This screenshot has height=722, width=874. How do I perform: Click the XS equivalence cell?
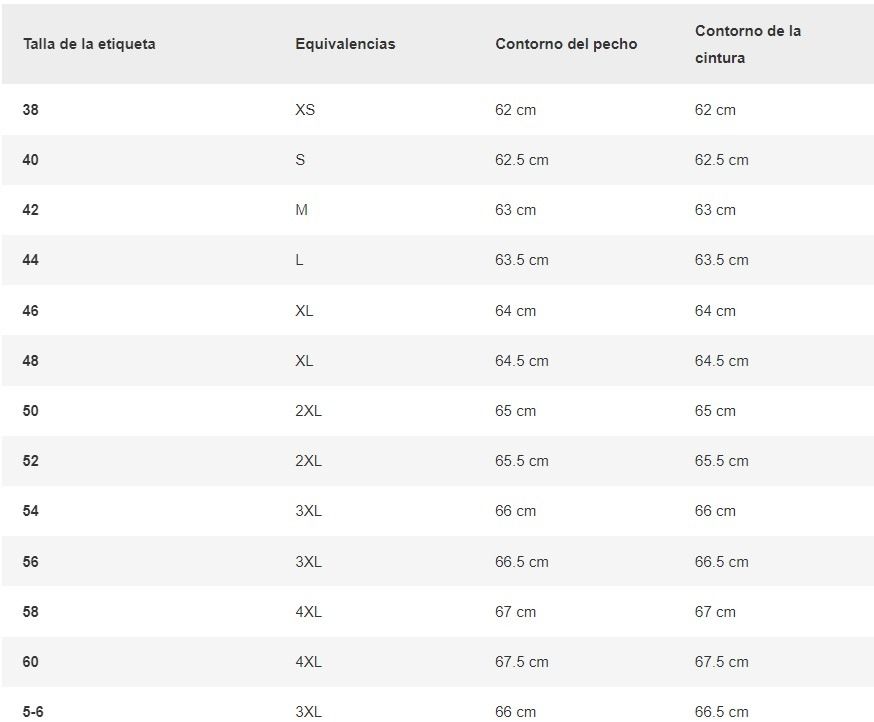(305, 110)
